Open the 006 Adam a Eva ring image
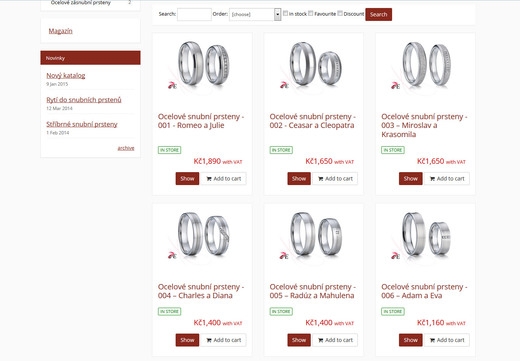520x361 pixels. [425, 235]
